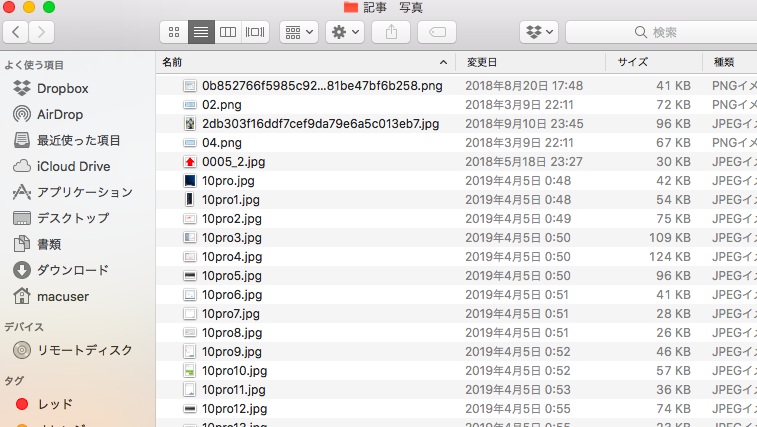Click the size value 109 KB
This screenshot has width=757, height=427.
click(670, 238)
